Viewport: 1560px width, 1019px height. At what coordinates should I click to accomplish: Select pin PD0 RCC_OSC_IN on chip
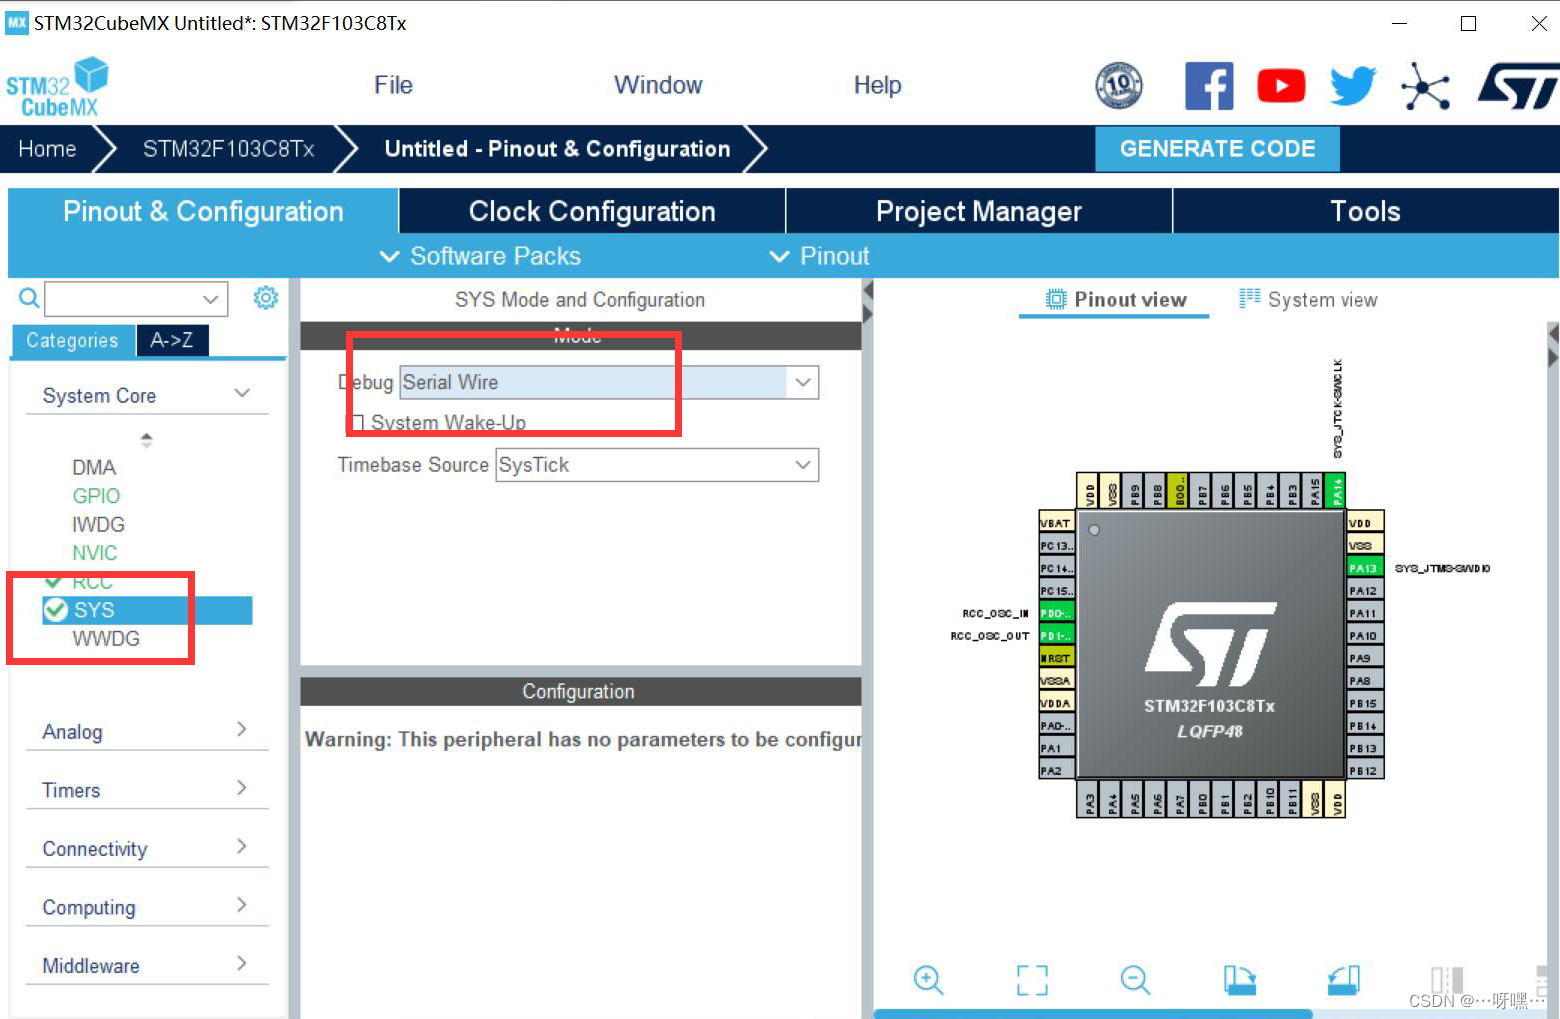1056,613
